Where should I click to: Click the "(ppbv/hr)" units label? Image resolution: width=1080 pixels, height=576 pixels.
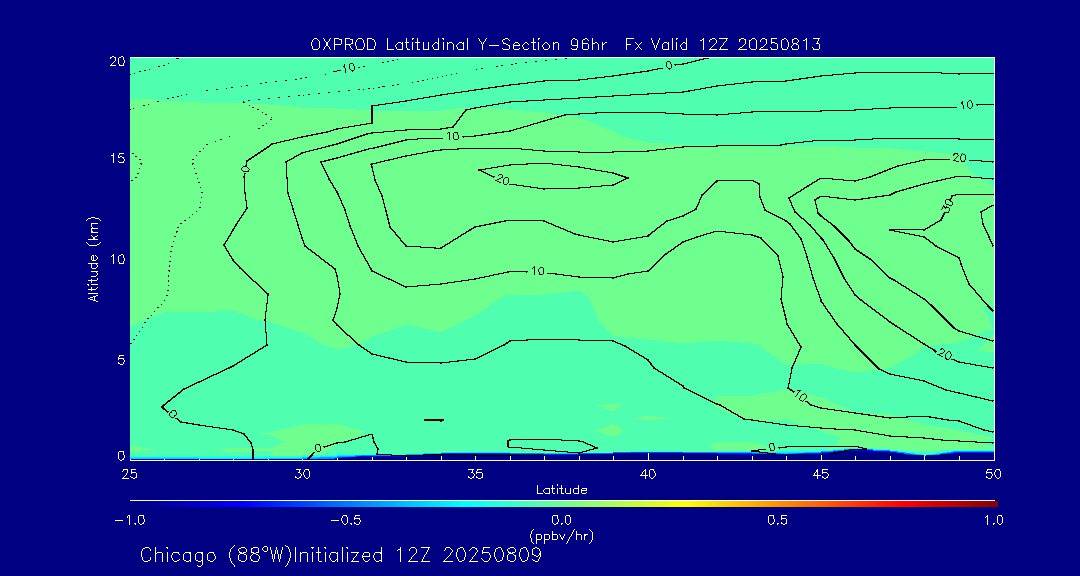(561, 535)
